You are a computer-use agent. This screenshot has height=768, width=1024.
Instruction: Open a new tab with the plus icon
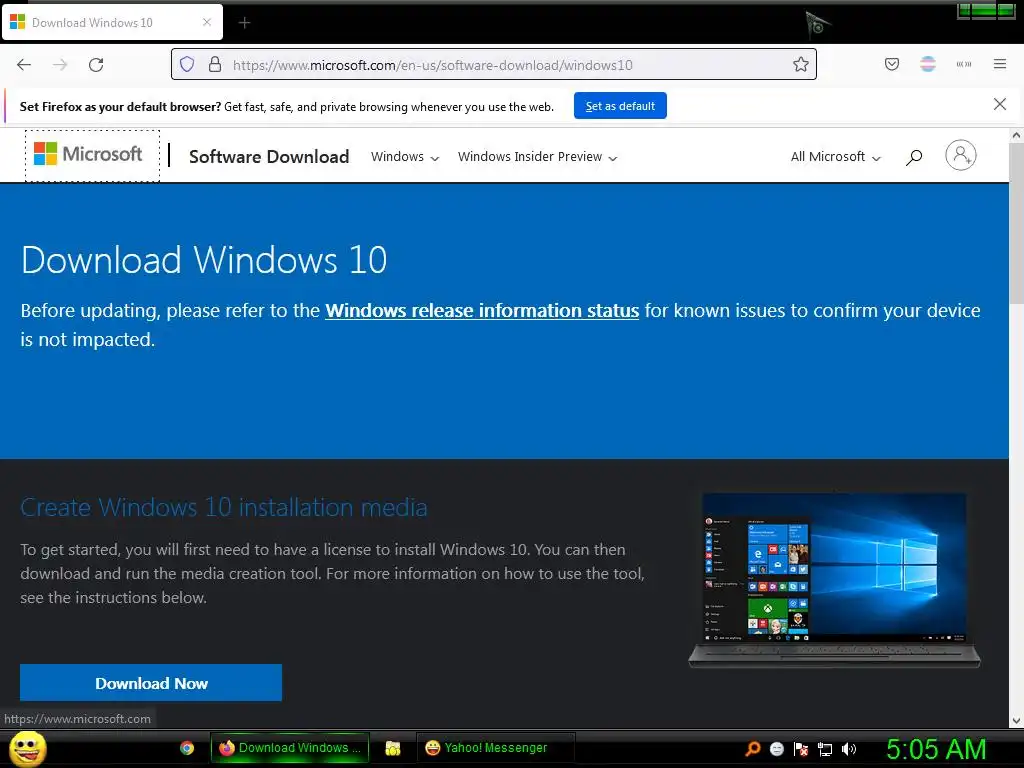[x=244, y=23]
